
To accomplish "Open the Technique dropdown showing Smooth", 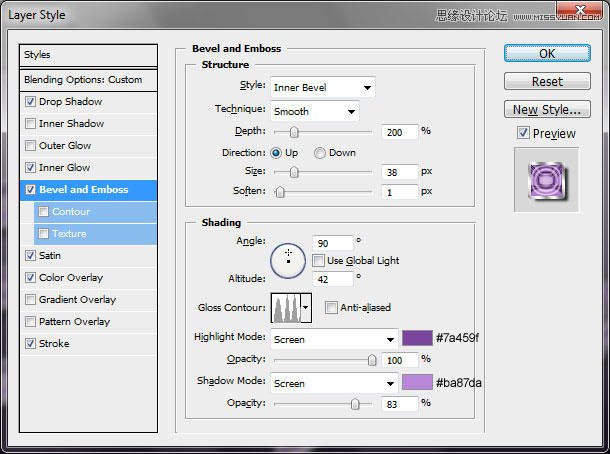I will click(314, 112).
